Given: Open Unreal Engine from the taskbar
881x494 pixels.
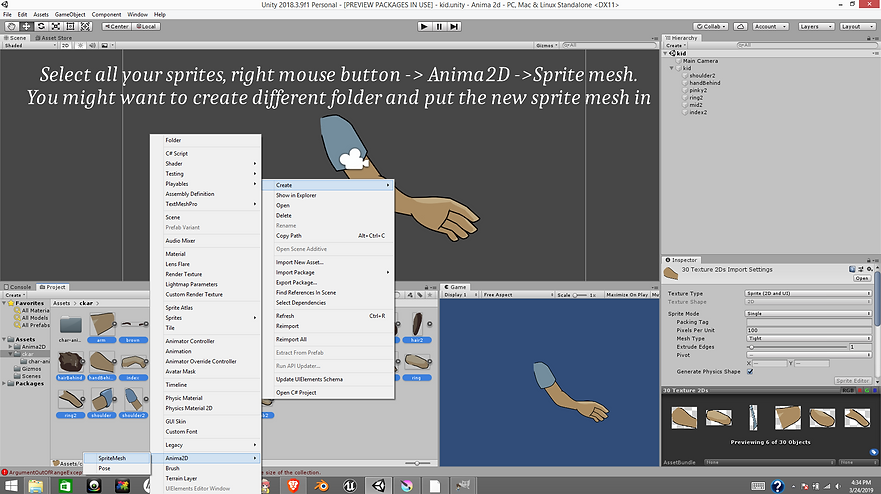Looking at the screenshot, I should 349,486.
